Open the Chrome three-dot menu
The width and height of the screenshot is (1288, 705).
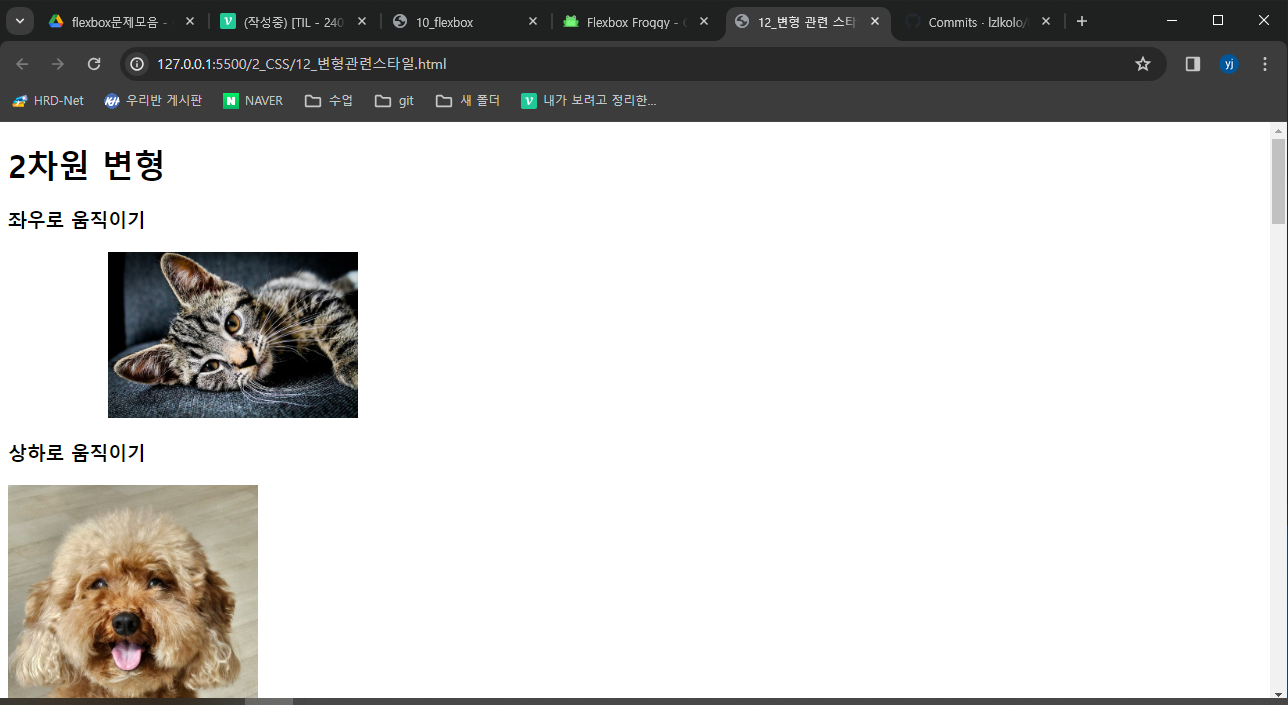[x=1265, y=62]
